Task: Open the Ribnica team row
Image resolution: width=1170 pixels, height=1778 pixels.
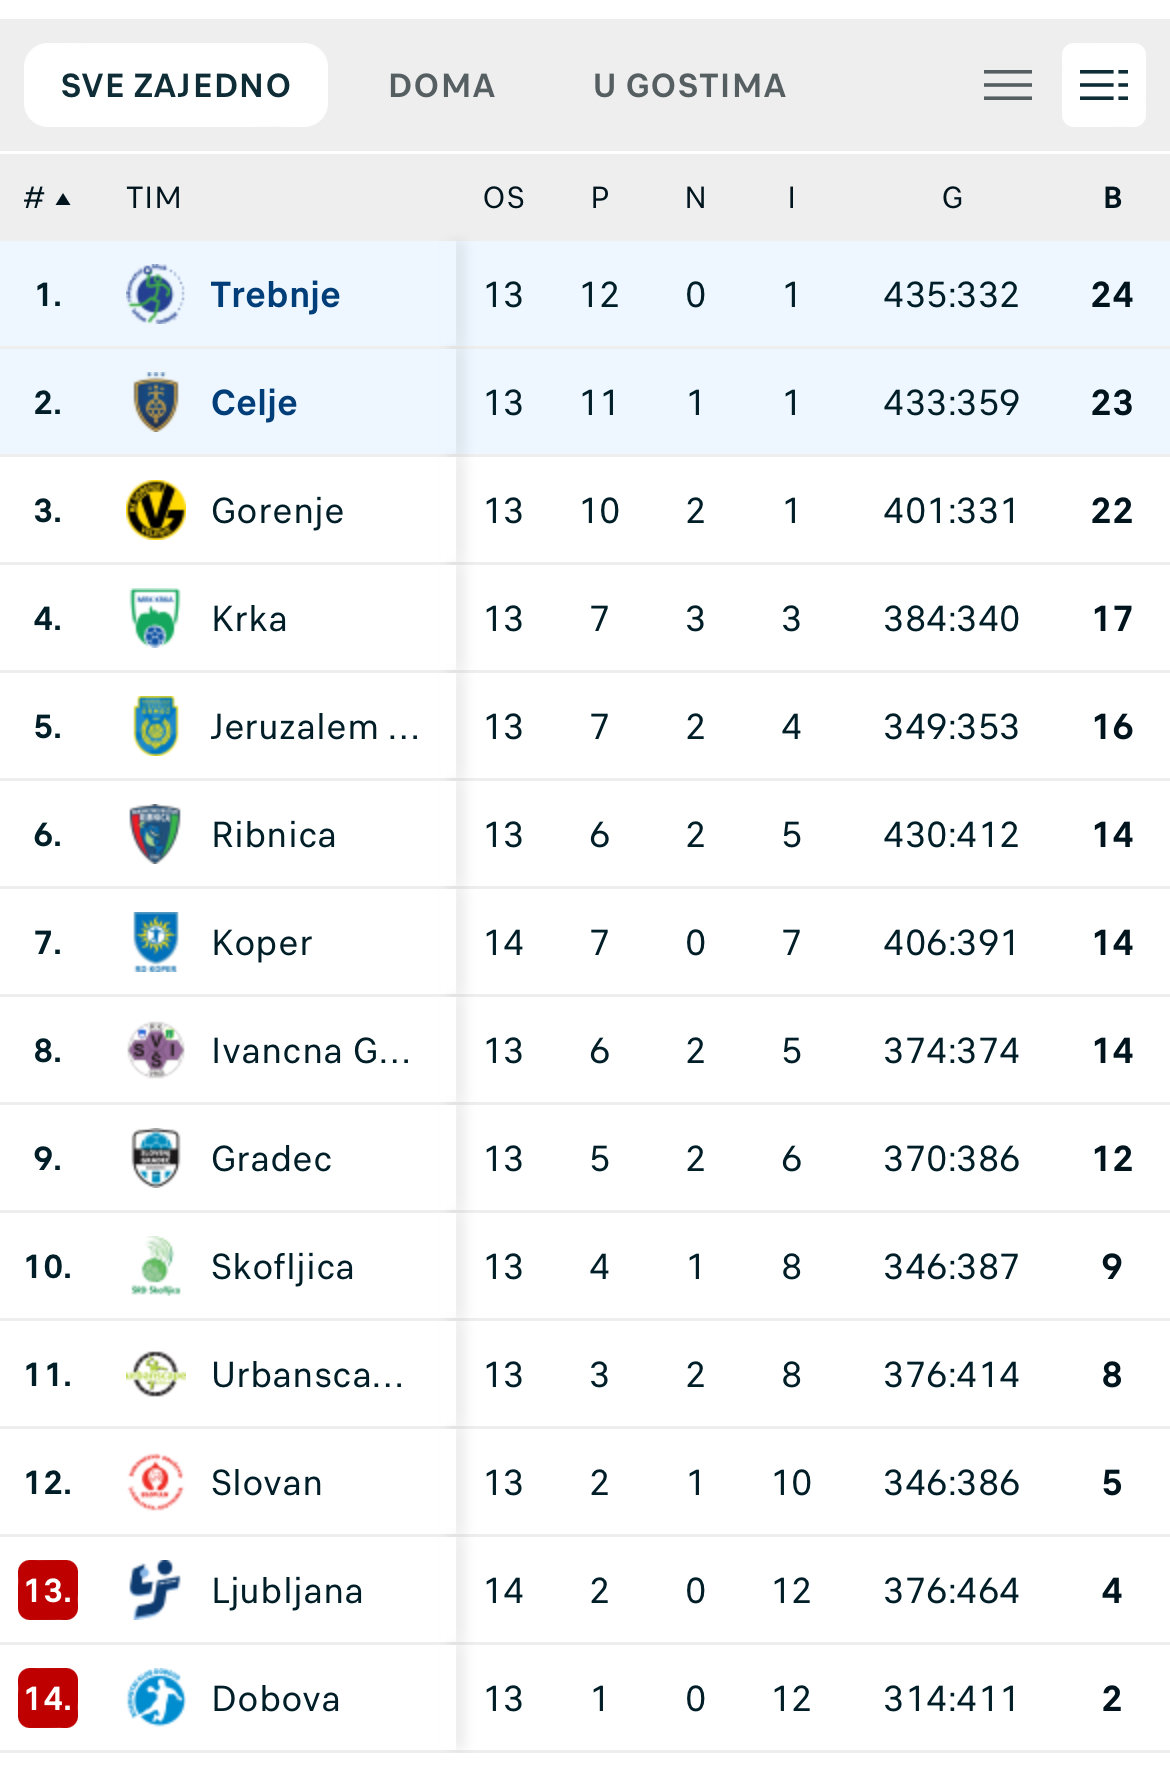Action: tap(273, 835)
